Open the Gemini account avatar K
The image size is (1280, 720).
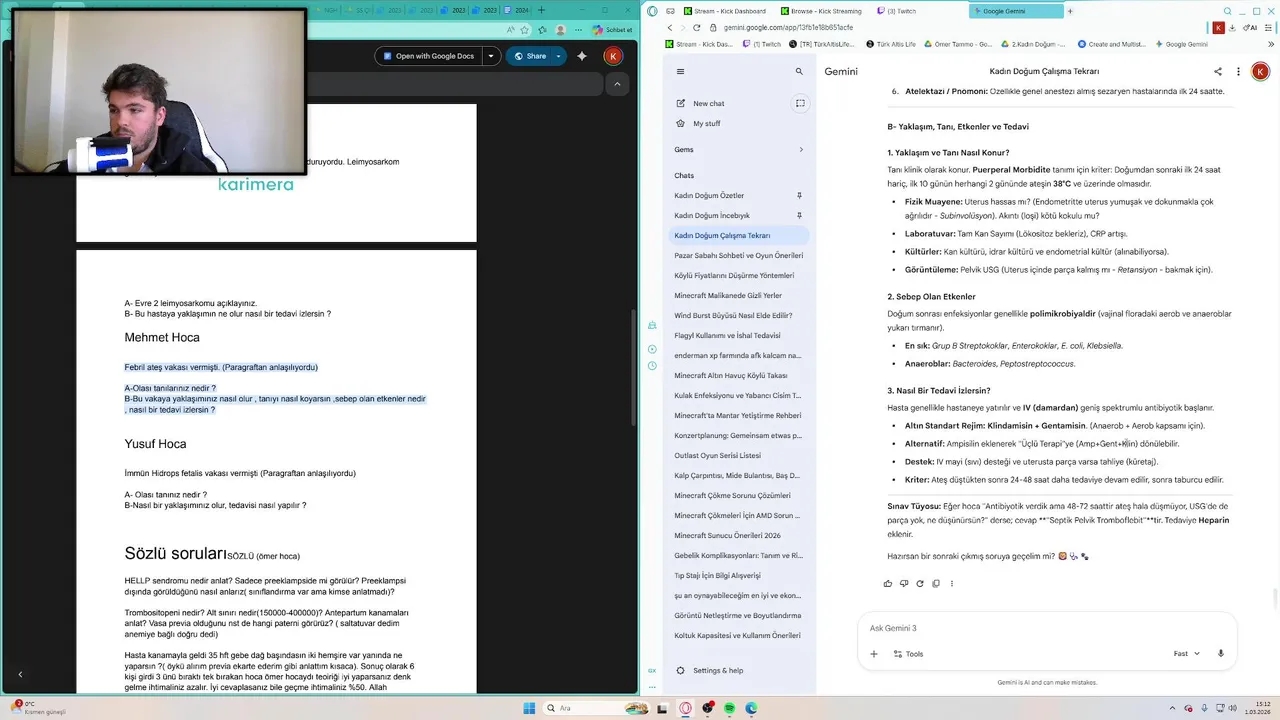click(1260, 71)
